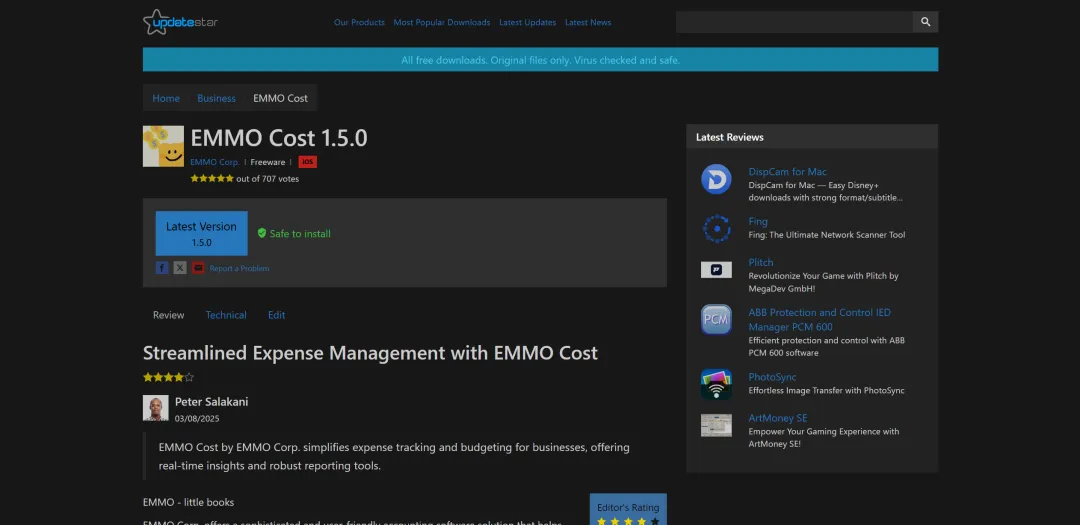Download Latest Version 1.5.0 button
1080x525 pixels.
[x=202, y=234]
